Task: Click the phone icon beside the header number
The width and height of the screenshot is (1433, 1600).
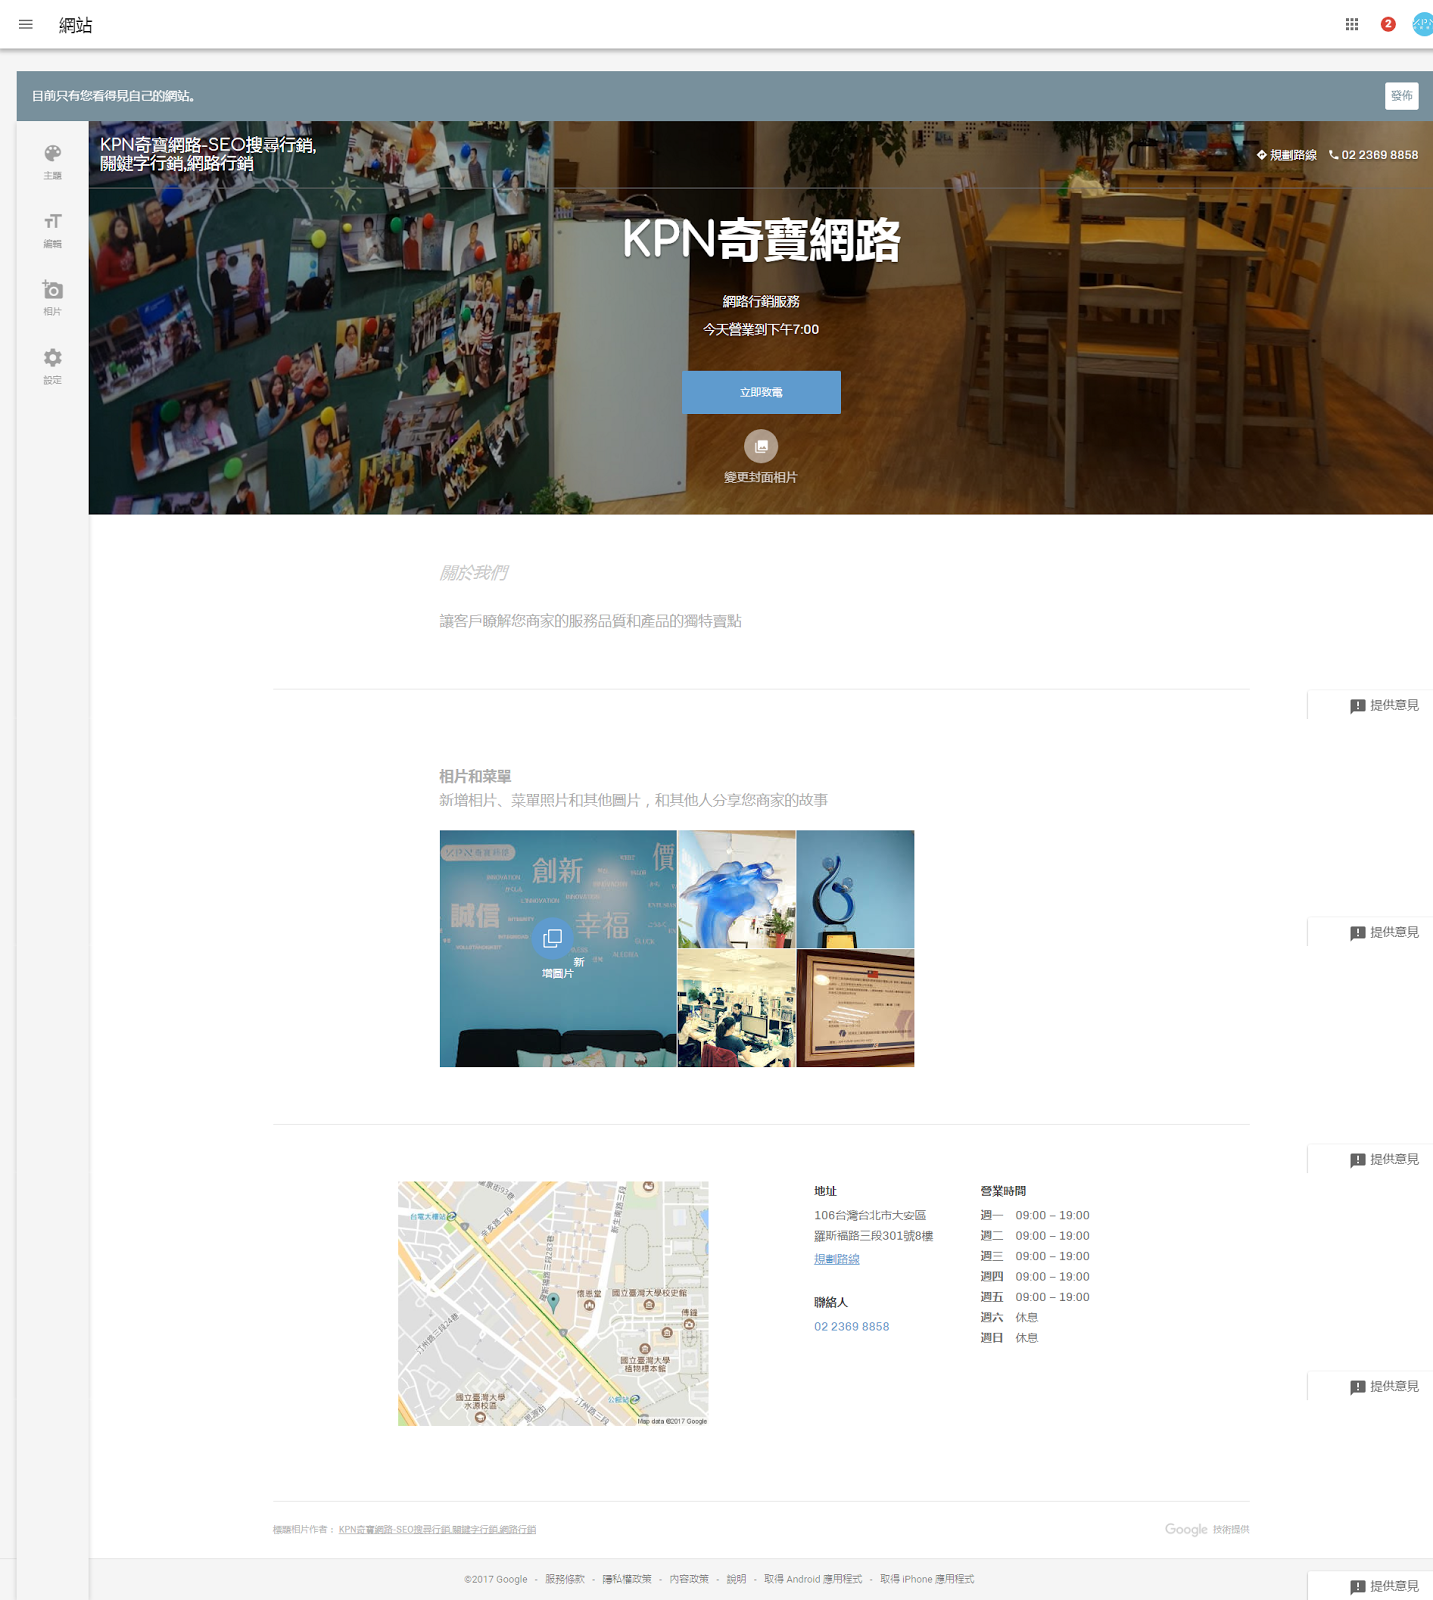Action: point(1333,155)
